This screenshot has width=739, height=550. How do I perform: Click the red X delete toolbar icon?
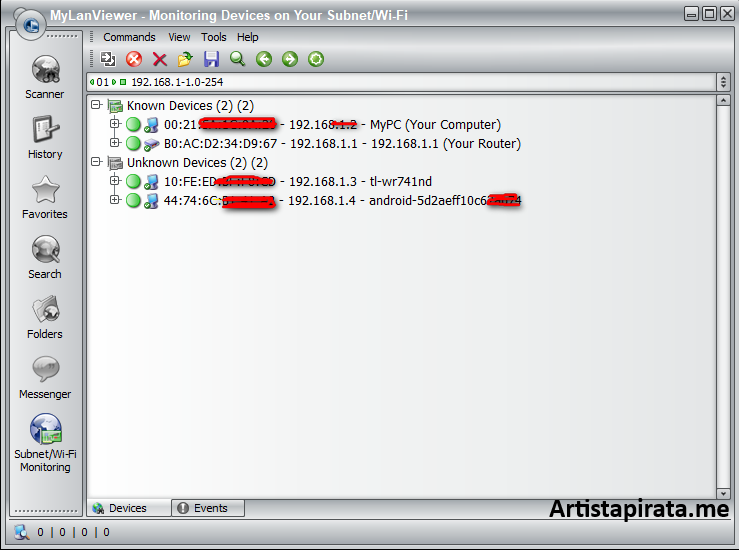[159, 60]
